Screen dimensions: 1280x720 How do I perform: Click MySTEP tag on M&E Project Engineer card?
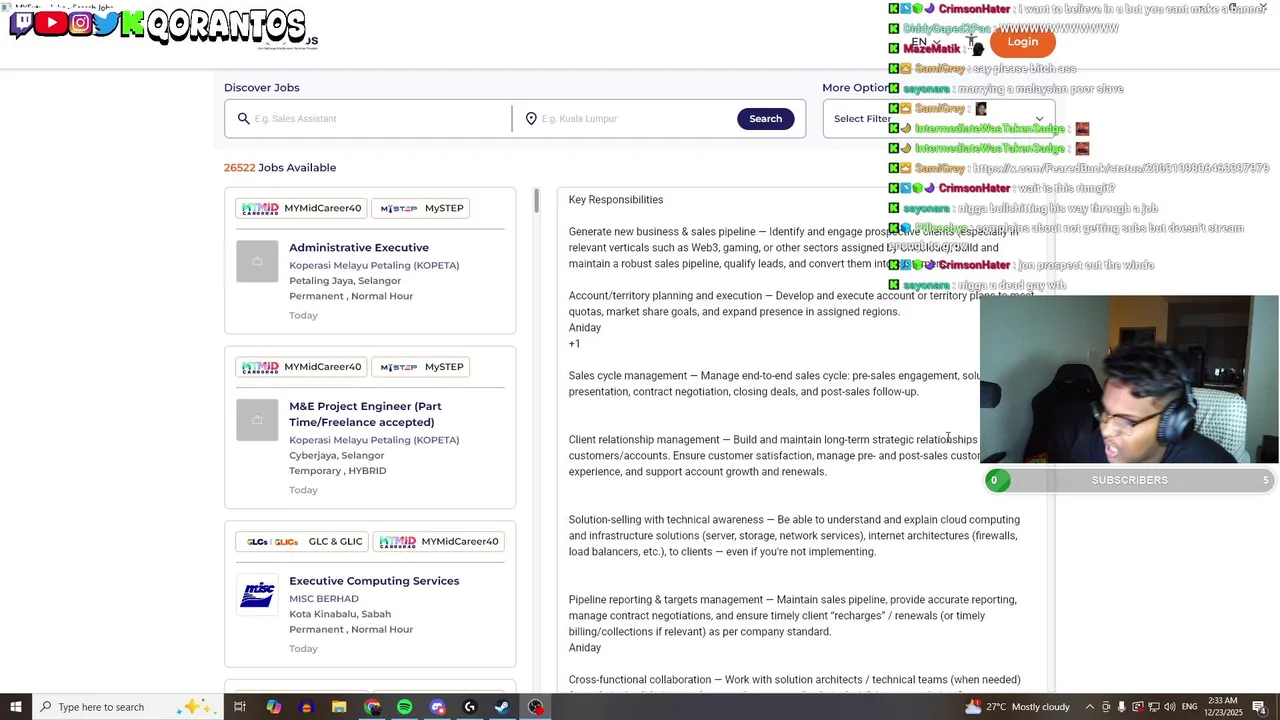point(422,367)
